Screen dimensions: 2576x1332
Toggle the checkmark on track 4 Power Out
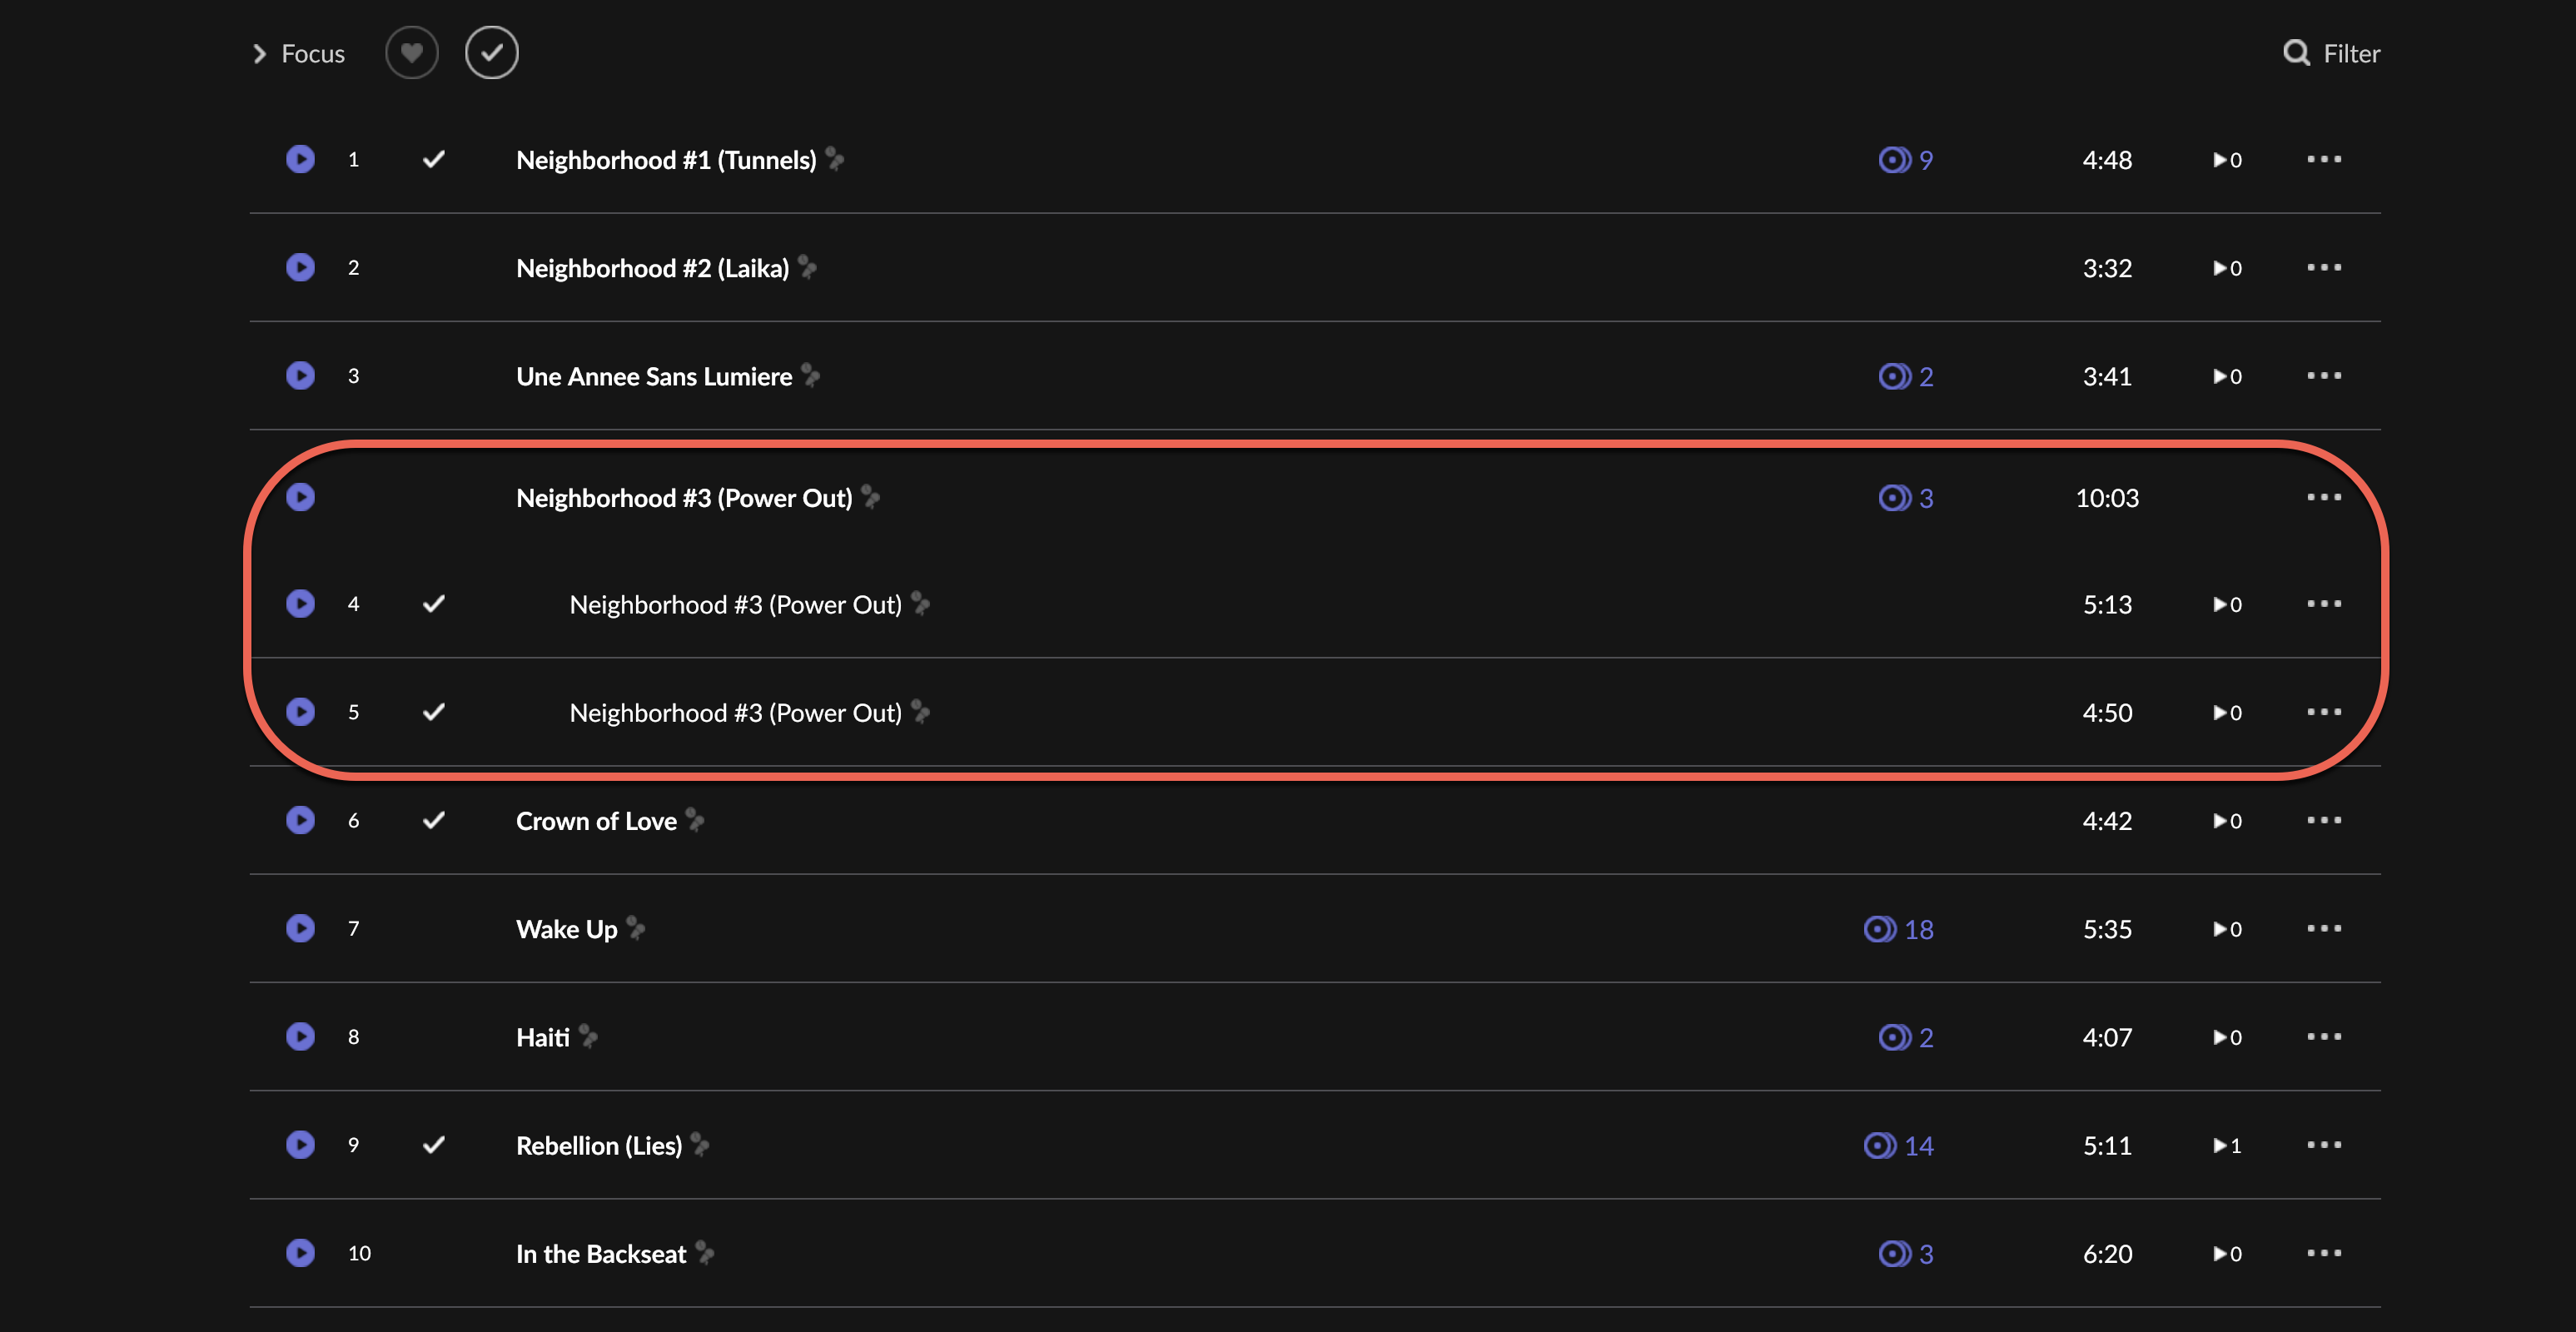click(x=433, y=603)
